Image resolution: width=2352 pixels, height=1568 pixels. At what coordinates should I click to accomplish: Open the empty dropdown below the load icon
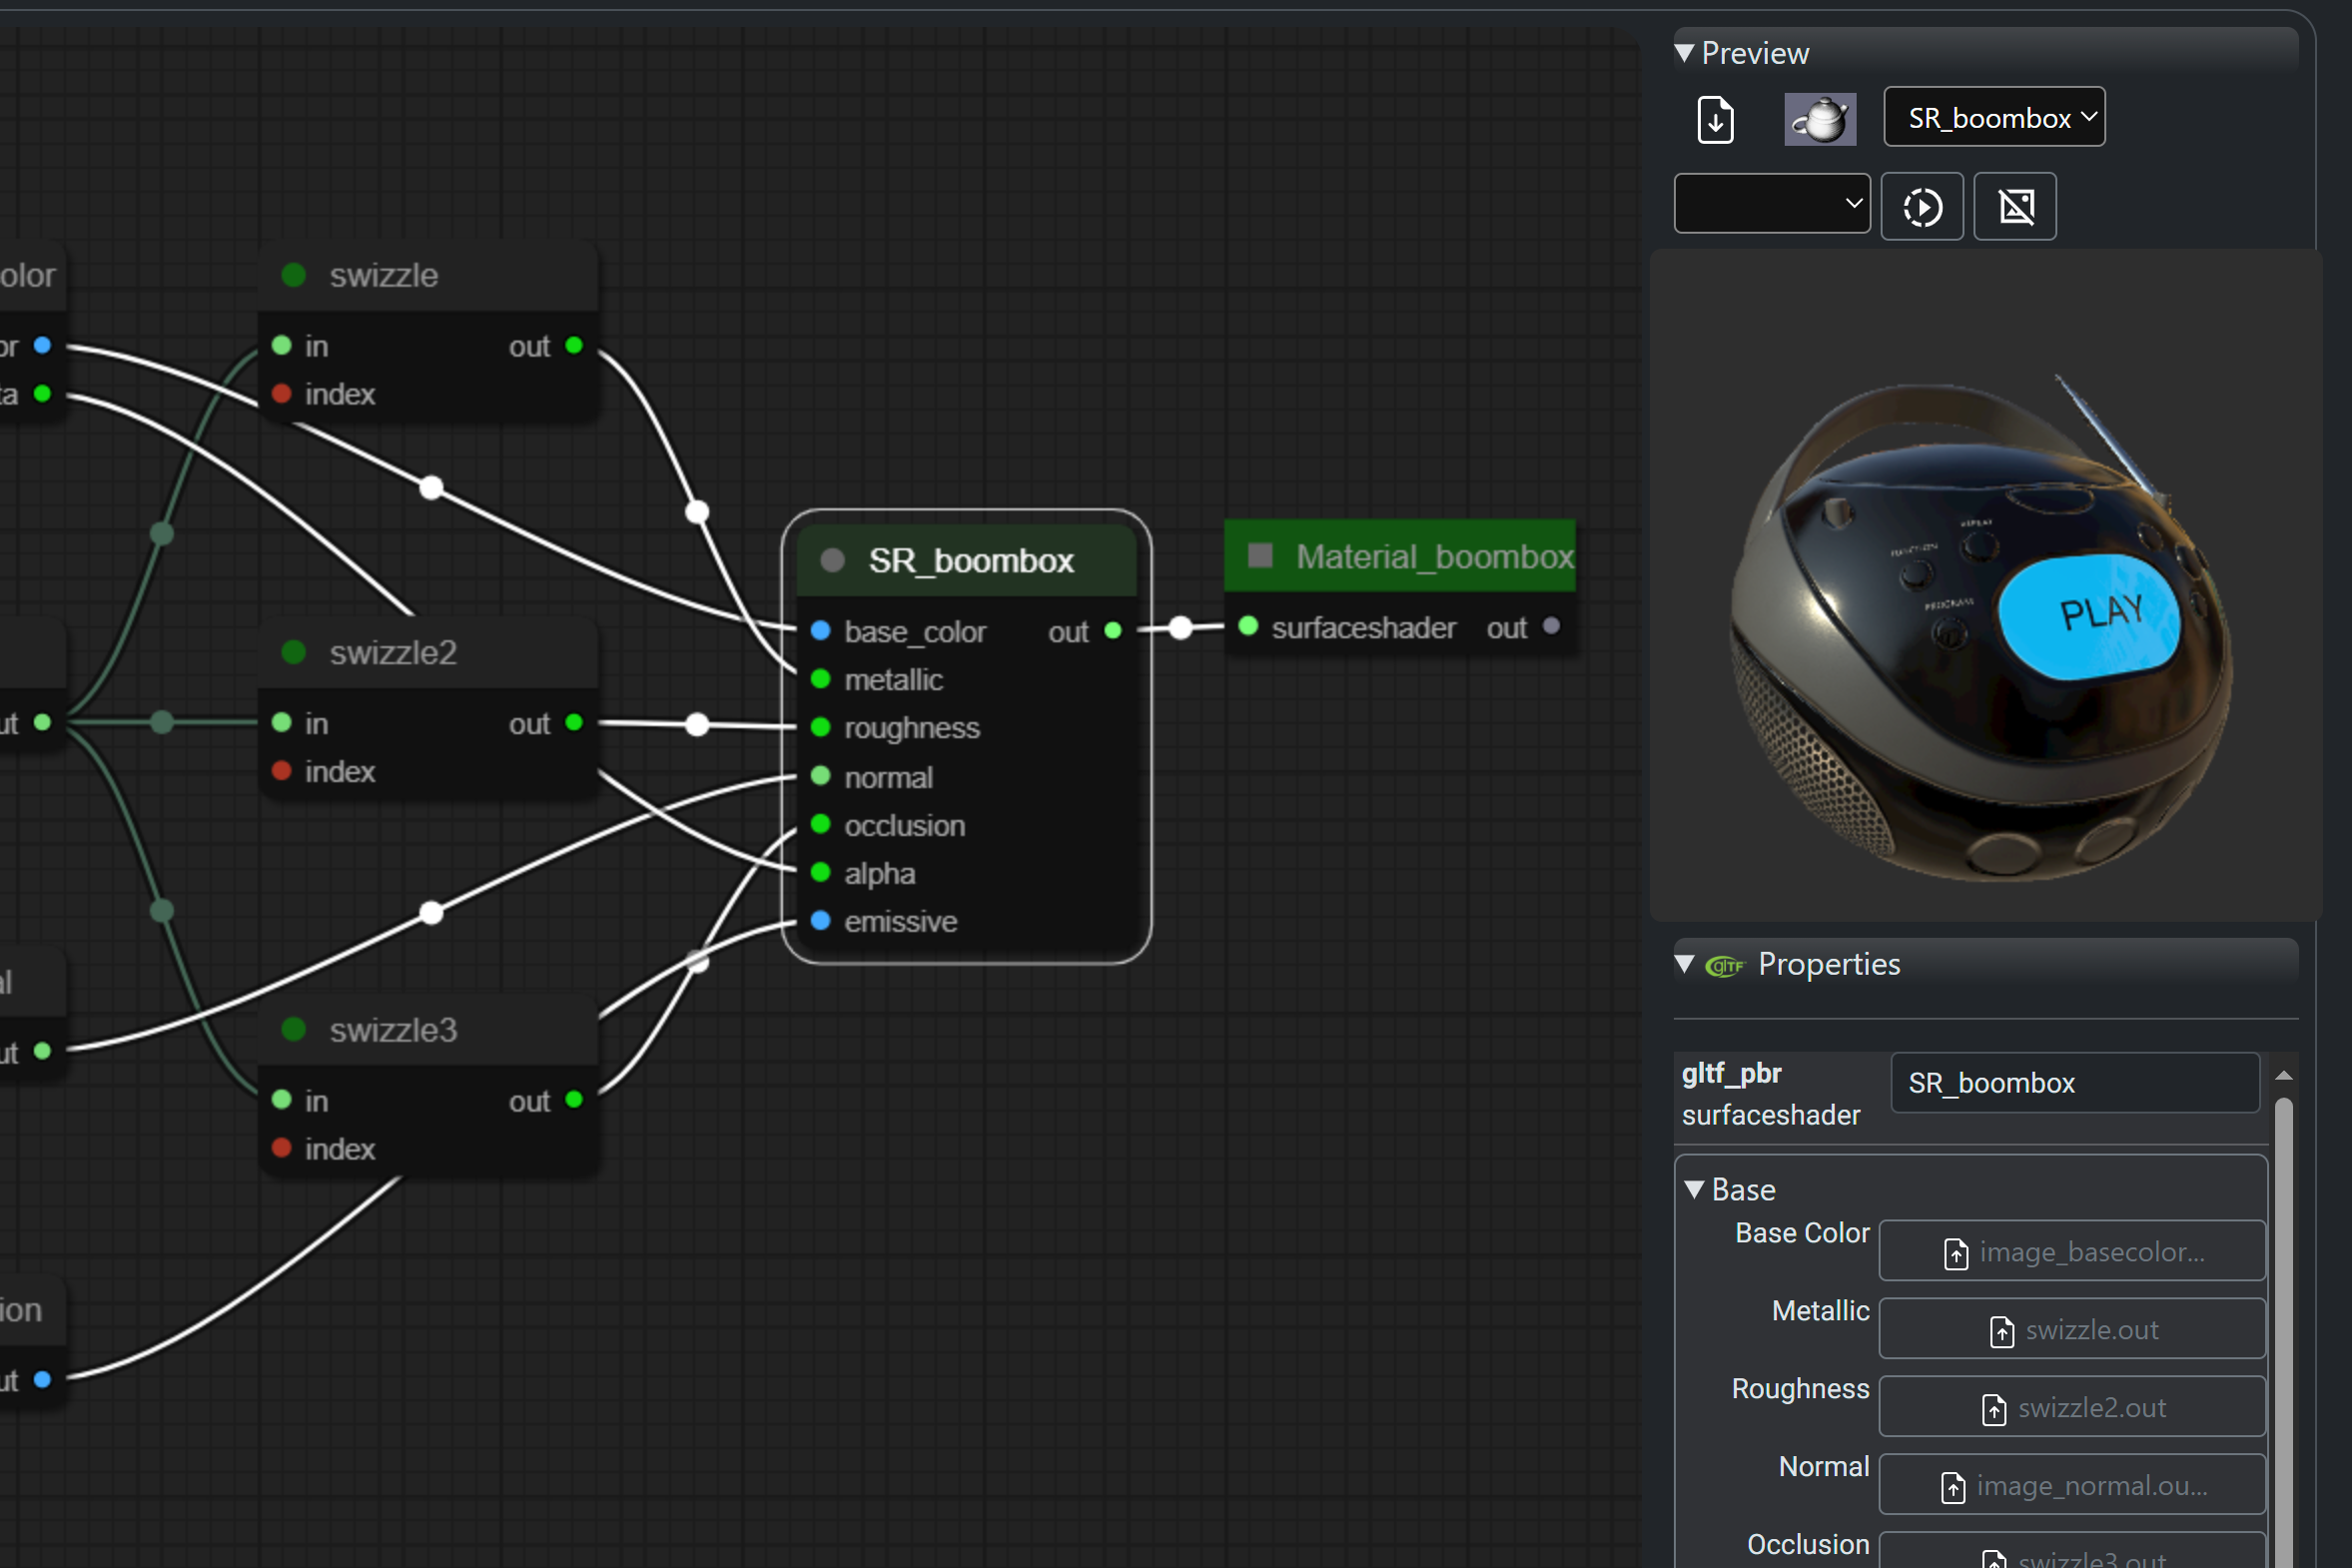[x=1771, y=204]
